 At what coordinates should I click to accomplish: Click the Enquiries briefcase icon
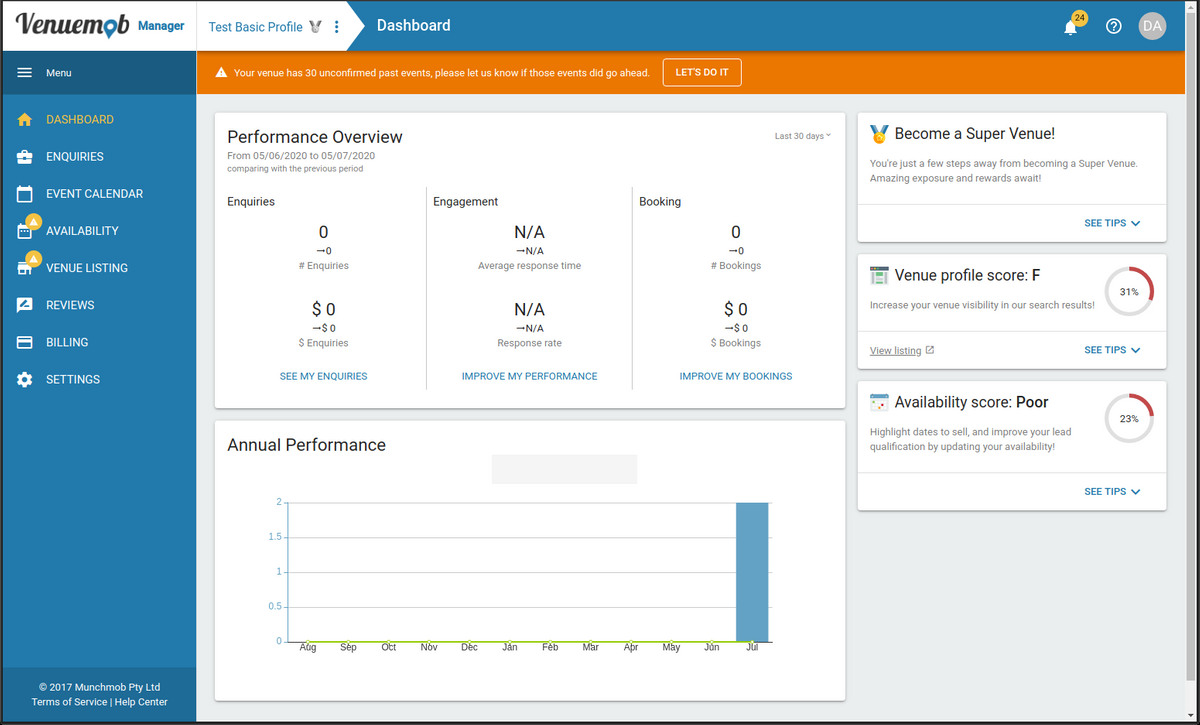tap(25, 157)
